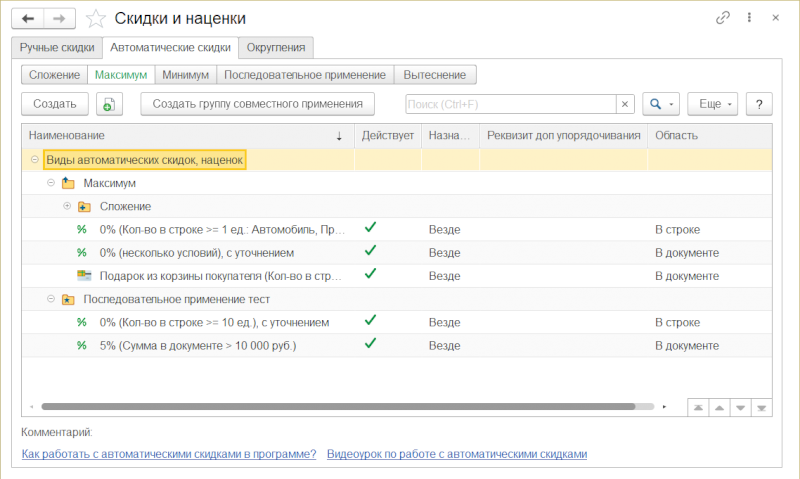The image size is (800, 479).
Task: Select the Вытеснение mode tab
Action: pyautogui.click(x=435, y=75)
